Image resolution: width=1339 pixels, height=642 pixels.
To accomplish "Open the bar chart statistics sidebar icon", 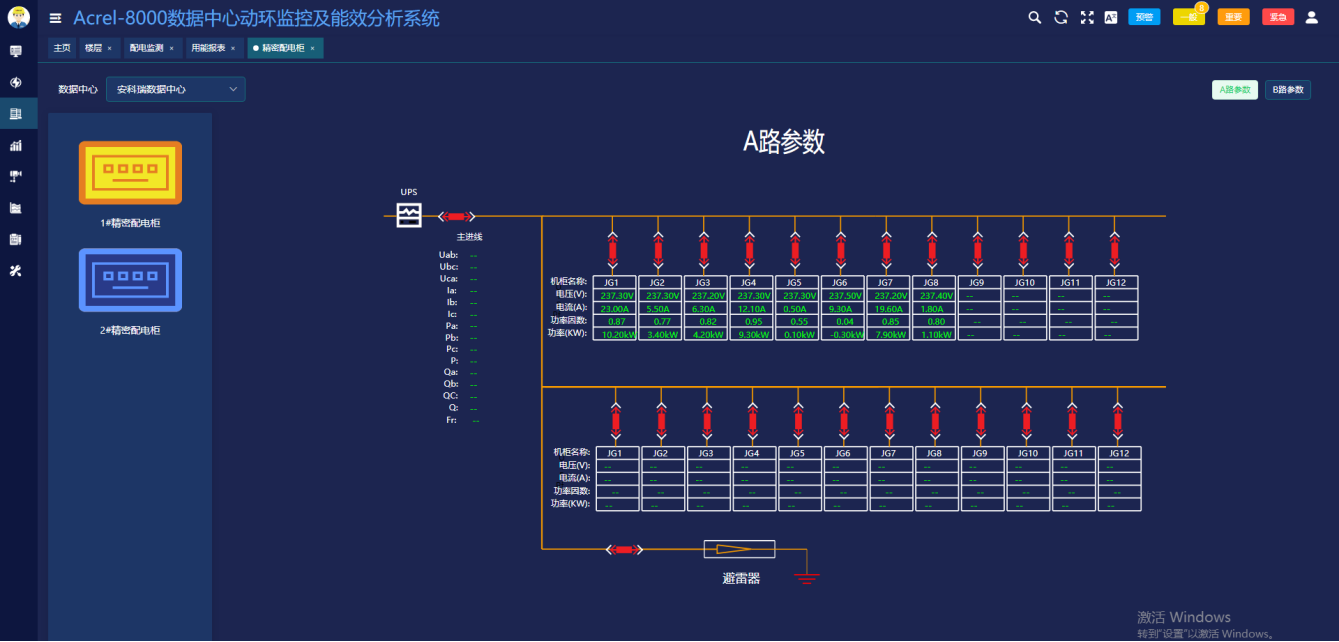I will (x=16, y=145).
